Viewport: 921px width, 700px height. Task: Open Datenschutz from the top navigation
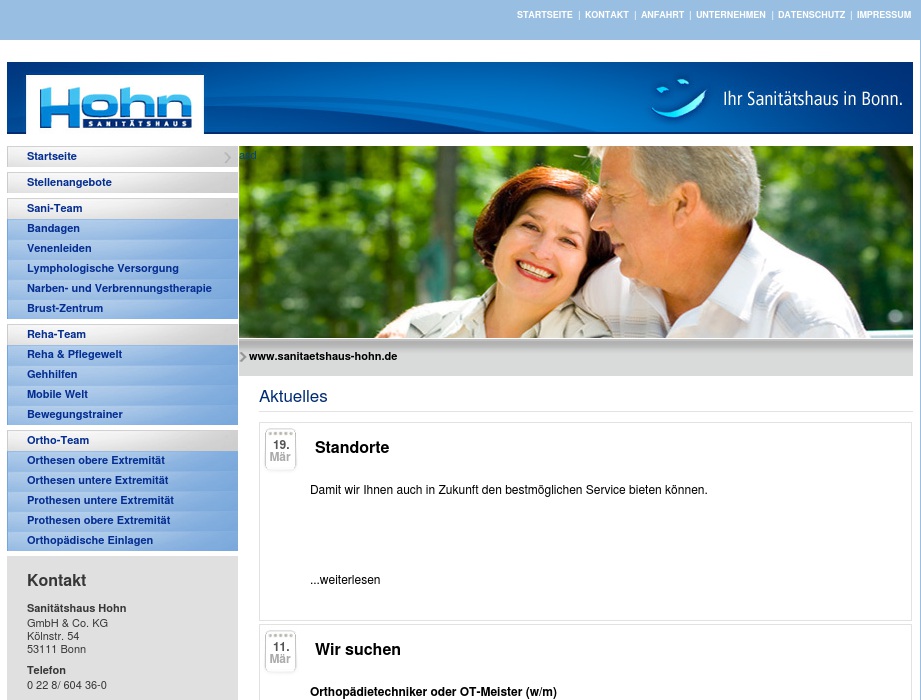[x=811, y=15]
